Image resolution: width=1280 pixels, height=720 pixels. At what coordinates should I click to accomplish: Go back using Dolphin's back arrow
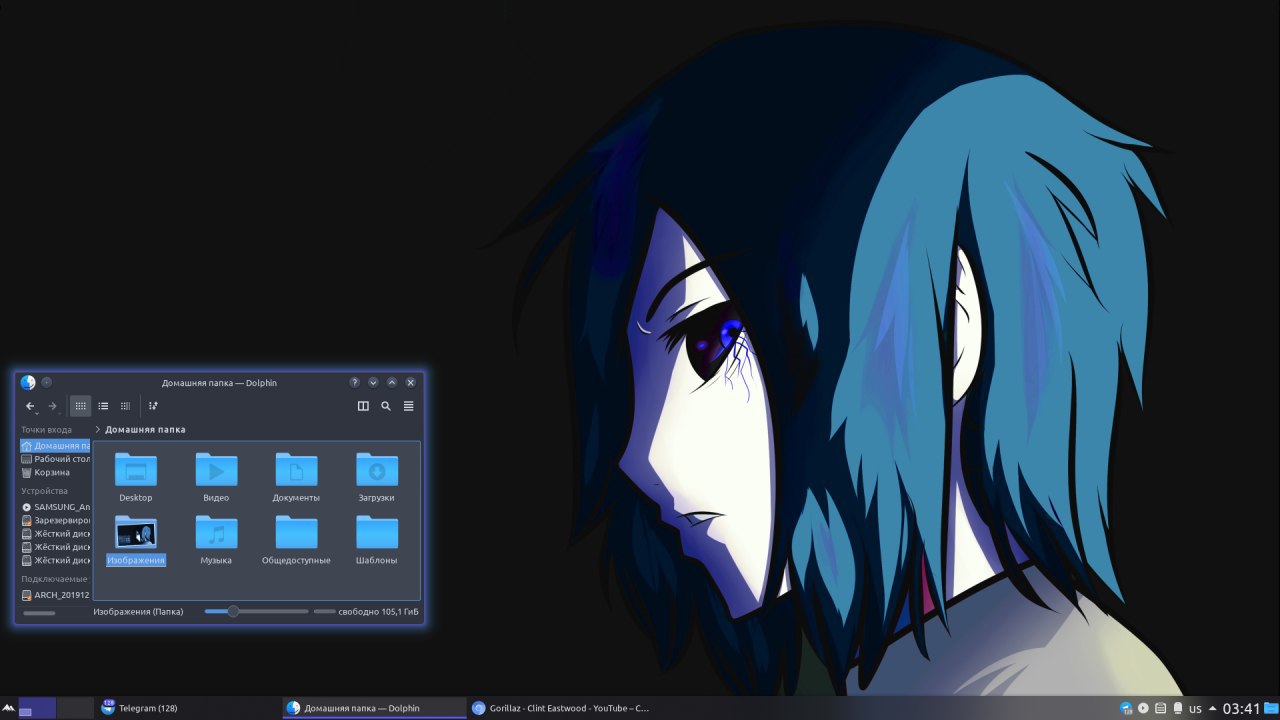[30, 406]
